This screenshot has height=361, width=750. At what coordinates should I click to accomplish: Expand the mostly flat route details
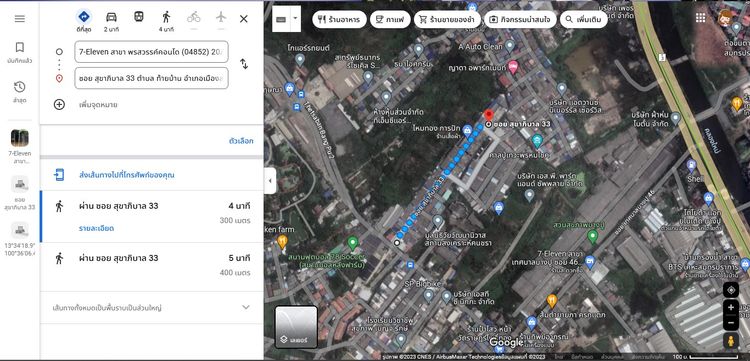pyautogui.click(x=151, y=307)
